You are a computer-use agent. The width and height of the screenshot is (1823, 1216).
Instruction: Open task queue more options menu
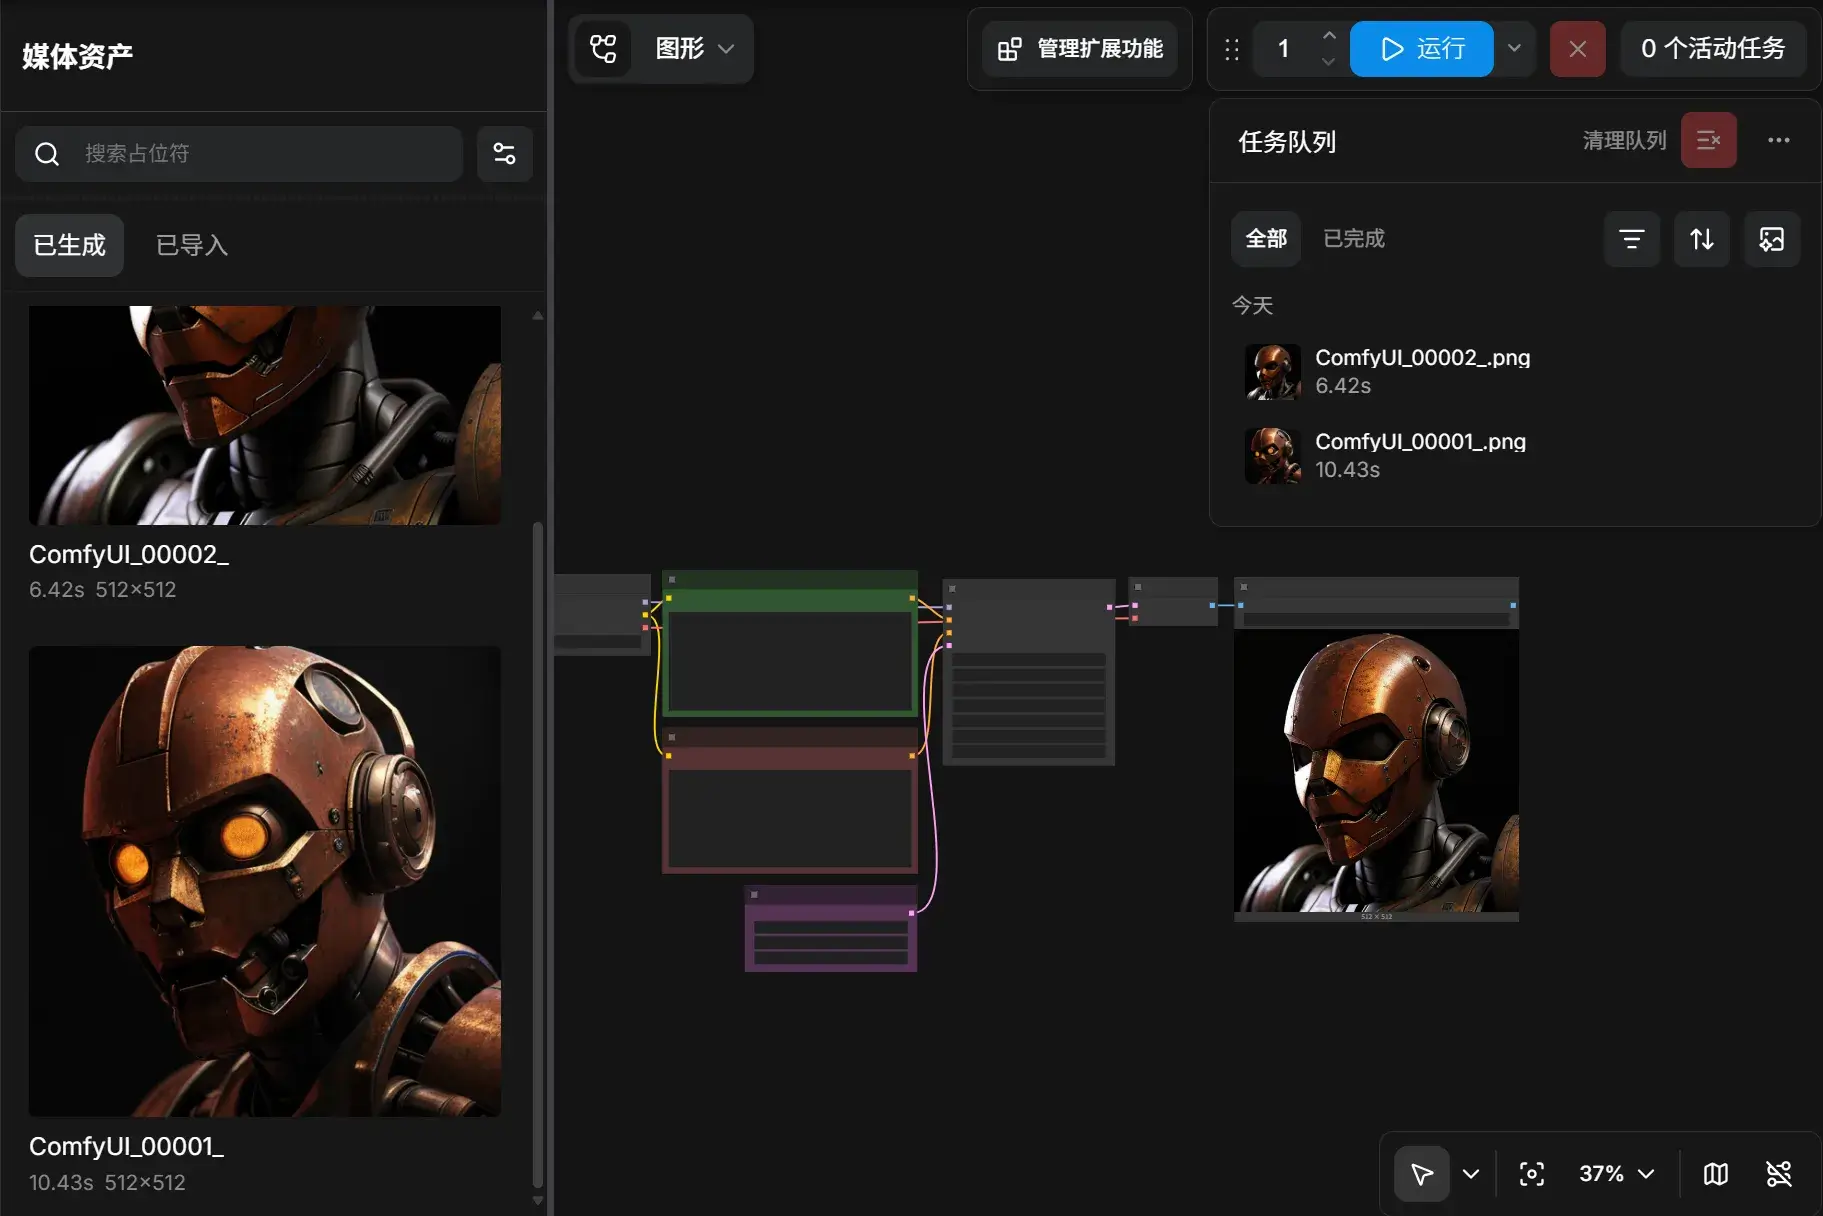[x=1778, y=140]
